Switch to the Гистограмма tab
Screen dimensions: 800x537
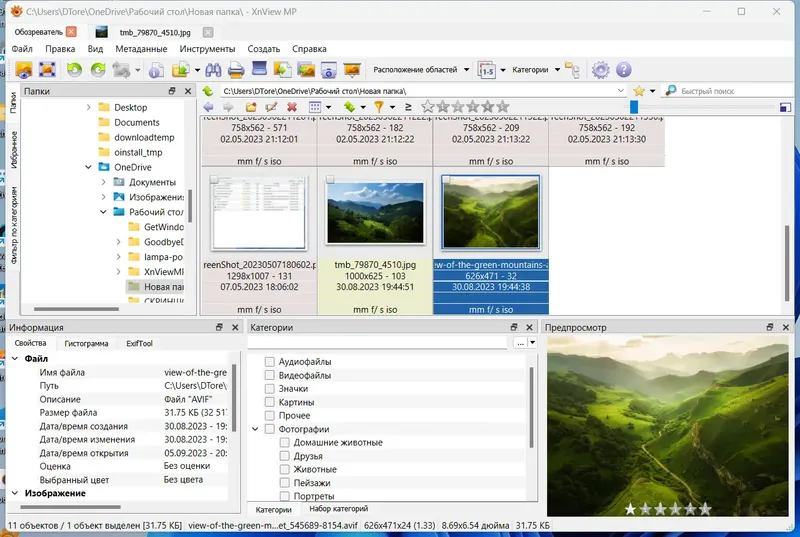click(x=86, y=343)
